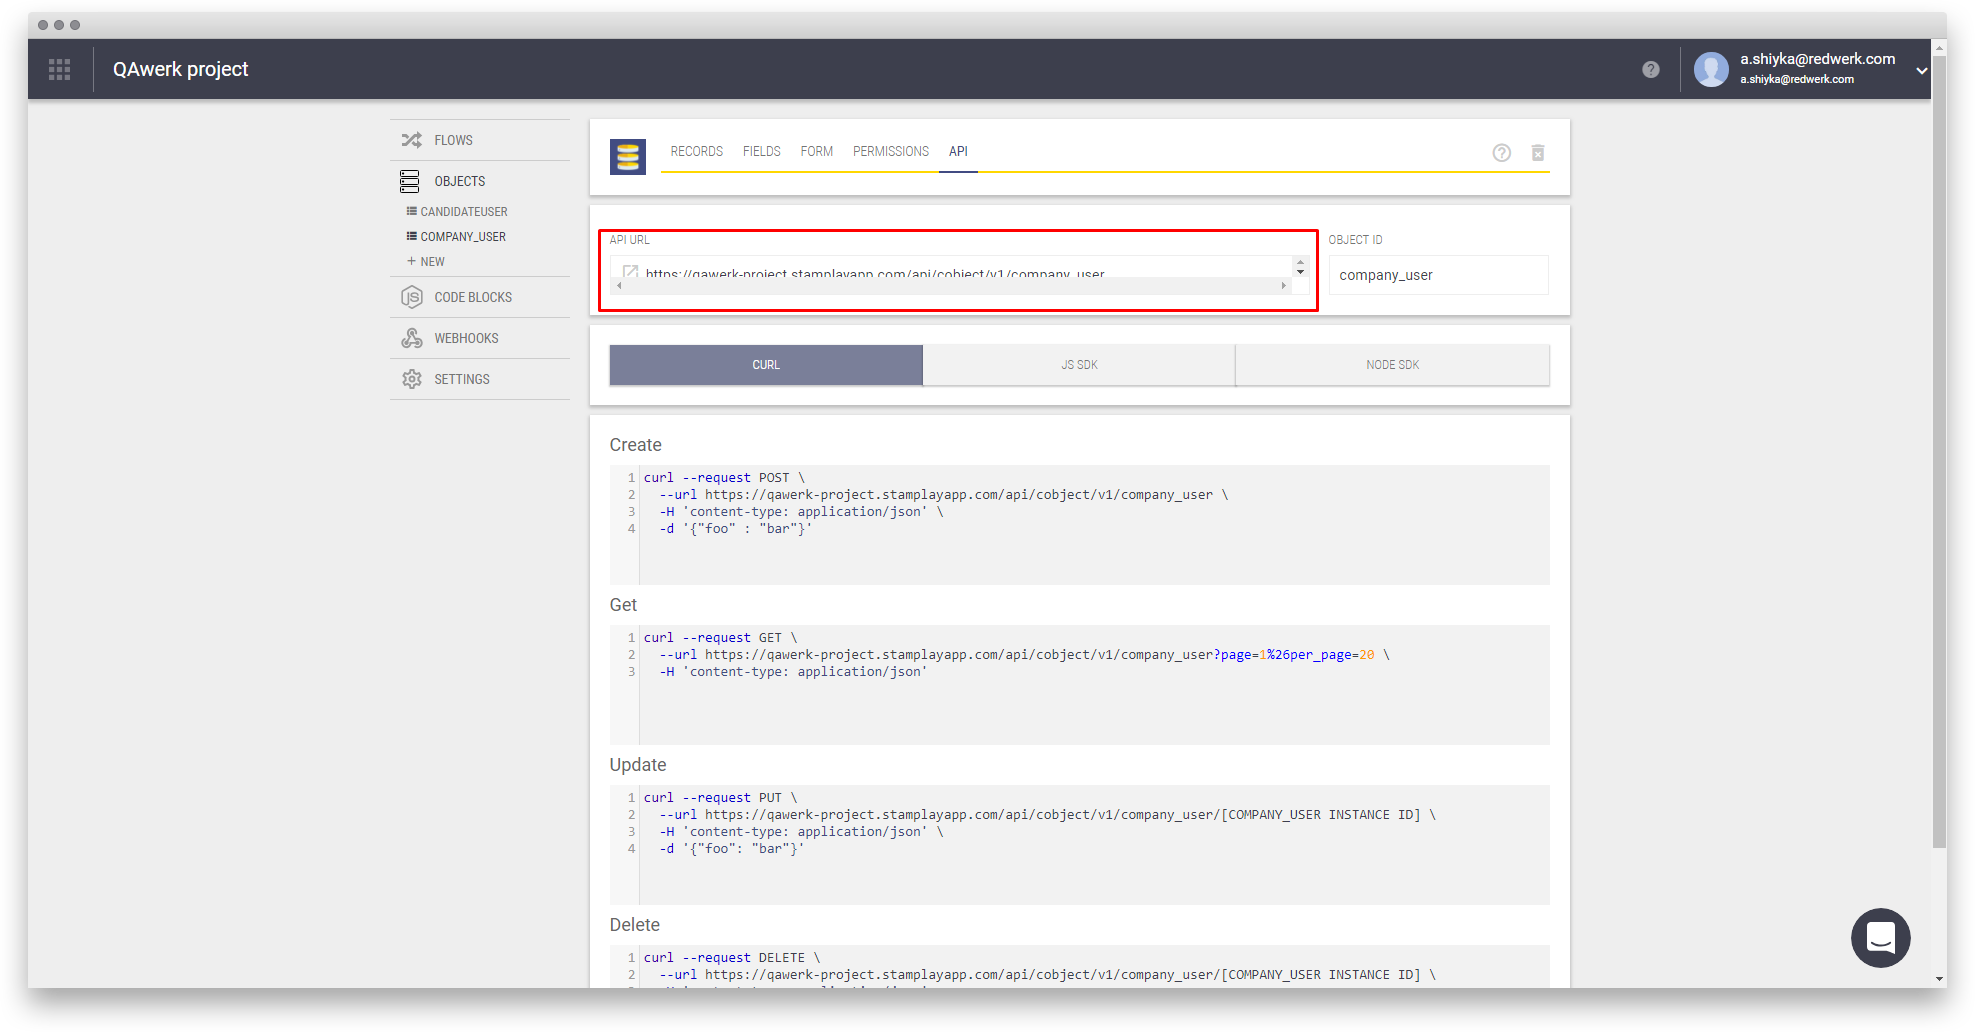Click the Objects database icon in sidebar

point(410,181)
